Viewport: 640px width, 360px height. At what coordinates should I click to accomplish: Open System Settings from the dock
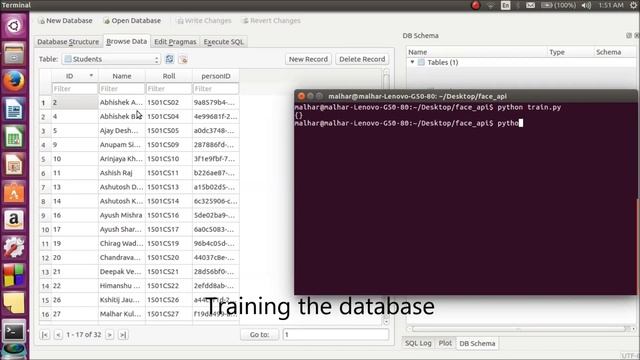pos(14,248)
